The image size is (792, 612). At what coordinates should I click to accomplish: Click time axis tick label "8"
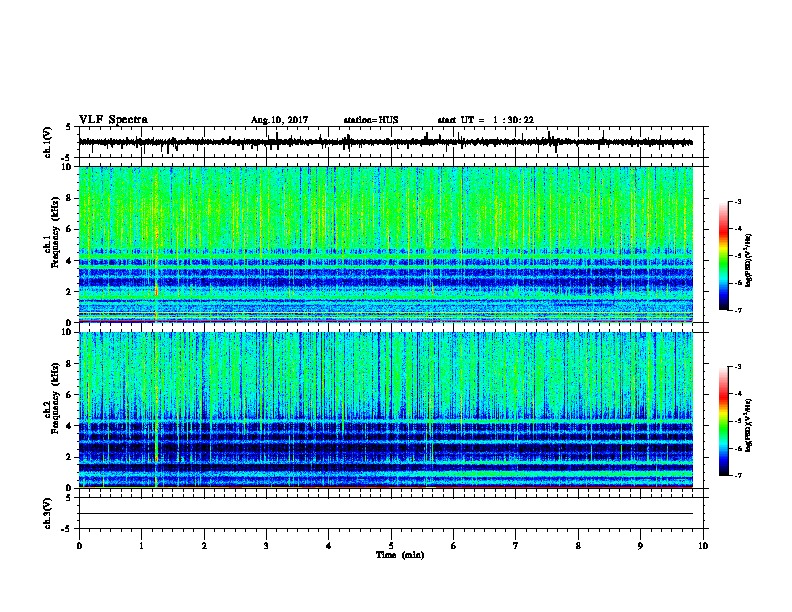click(x=578, y=546)
